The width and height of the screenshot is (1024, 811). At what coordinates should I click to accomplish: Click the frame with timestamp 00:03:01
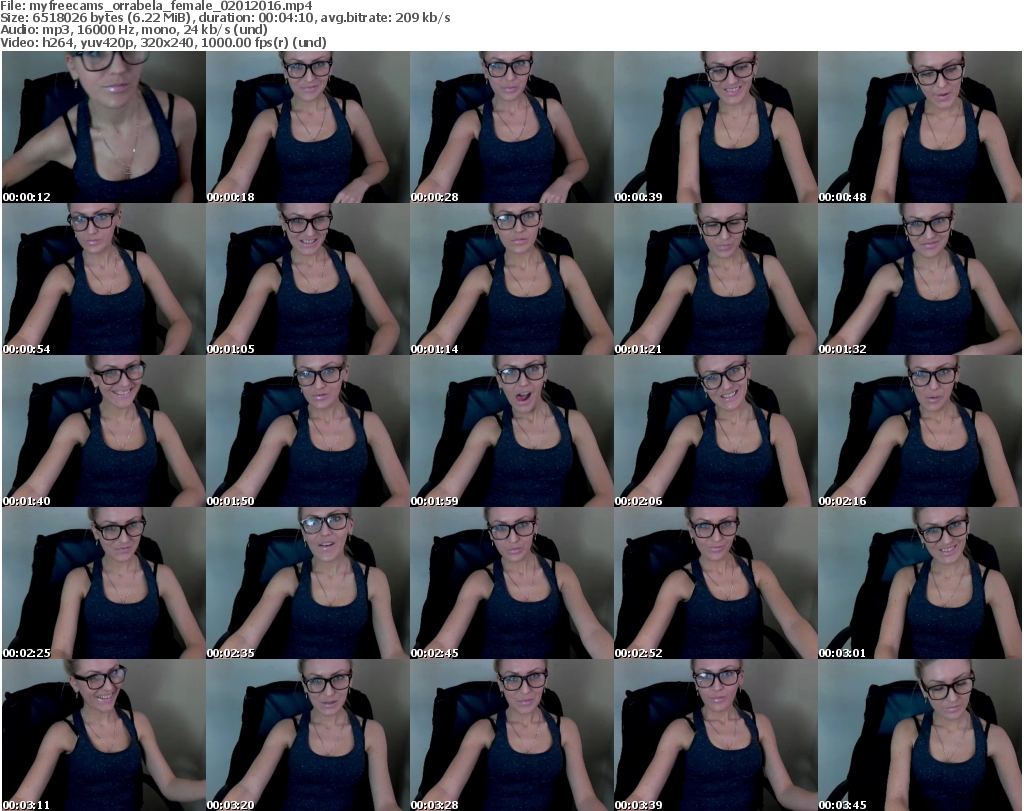[x=920, y=583]
